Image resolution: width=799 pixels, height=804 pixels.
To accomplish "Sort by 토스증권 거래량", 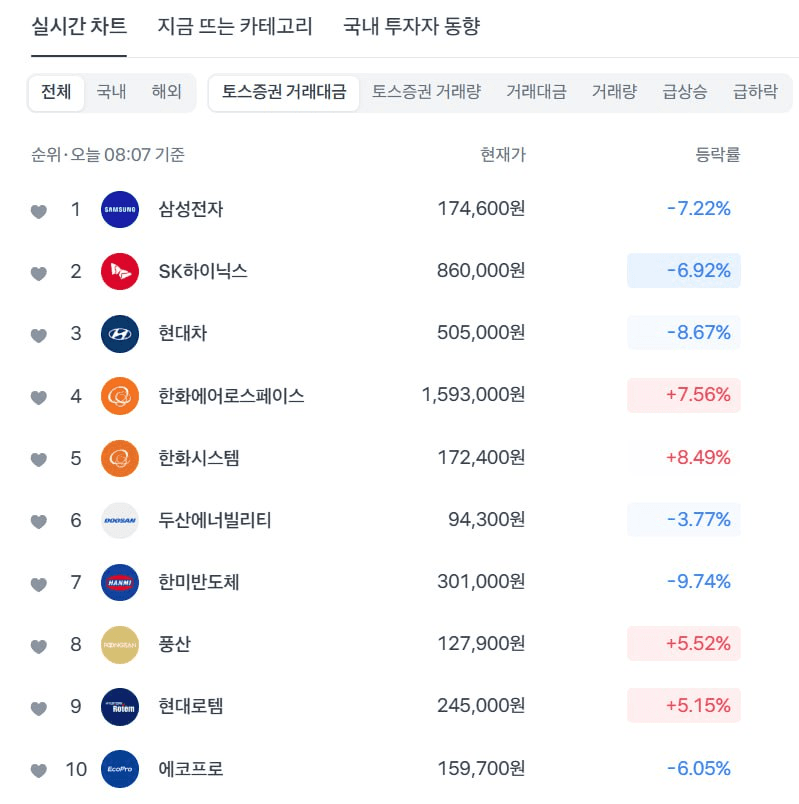I will 426,92.
